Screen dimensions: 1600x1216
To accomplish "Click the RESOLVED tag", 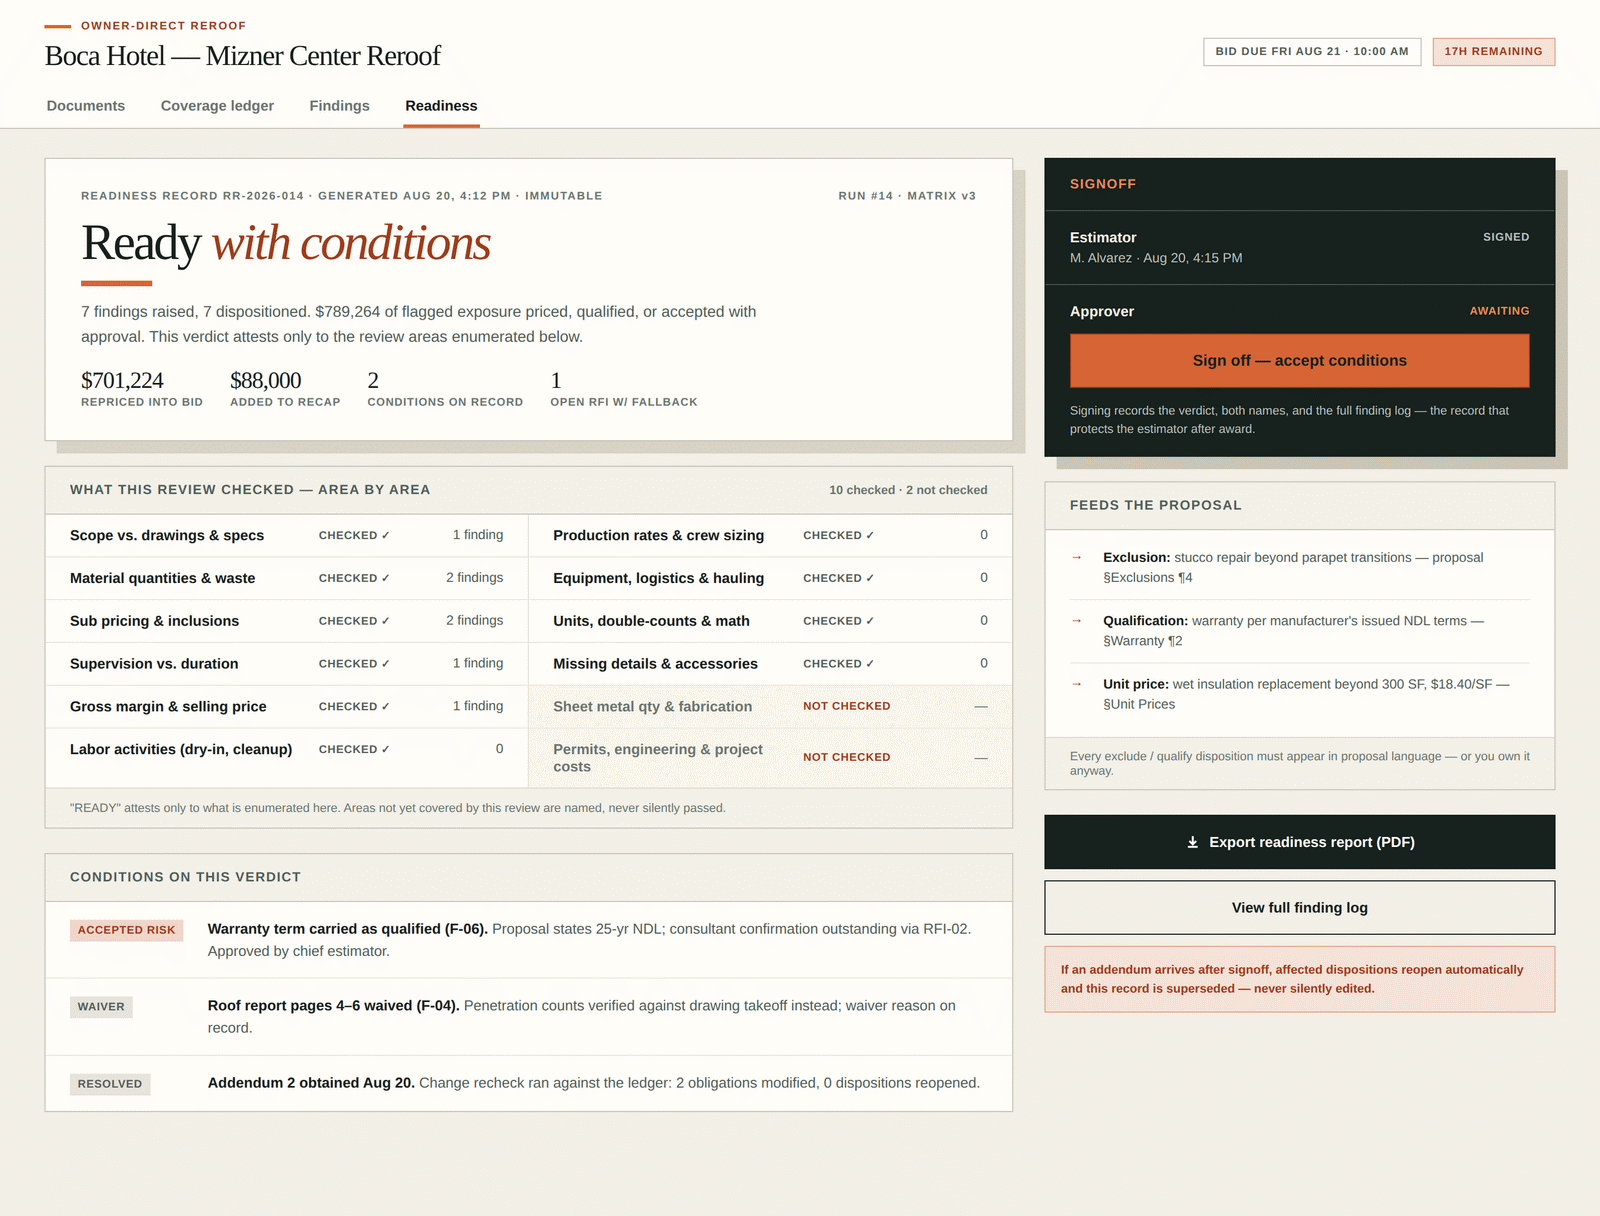I will click(x=110, y=1084).
